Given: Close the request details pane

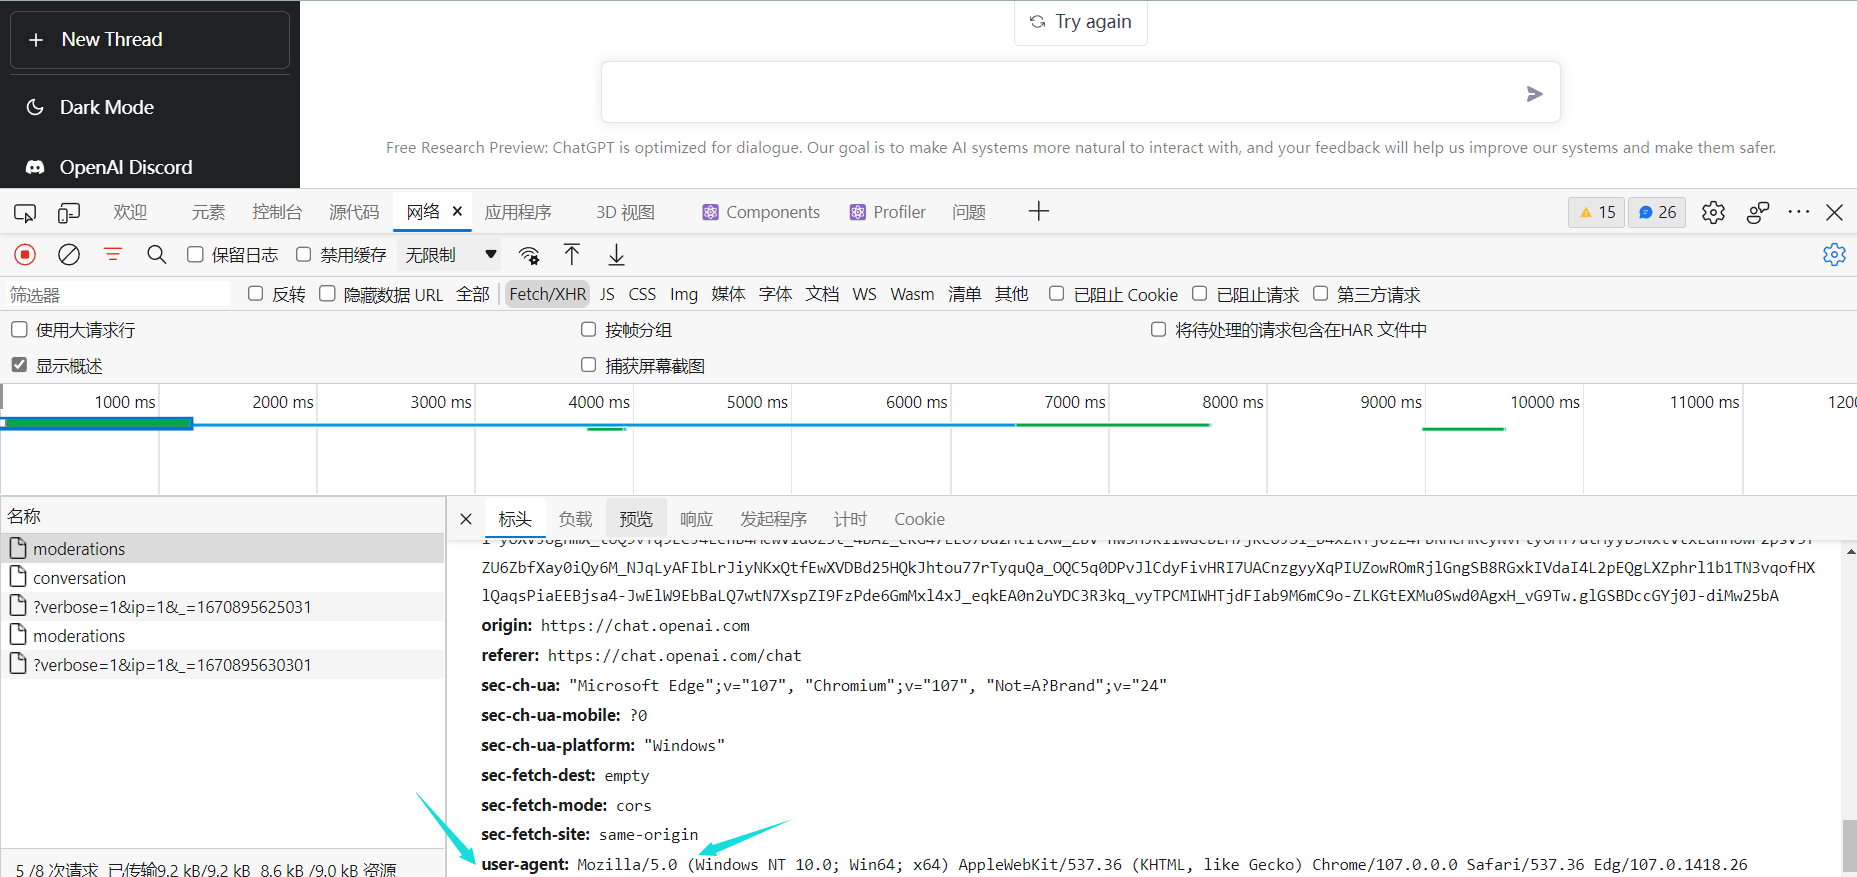Looking at the screenshot, I should point(466,519).
